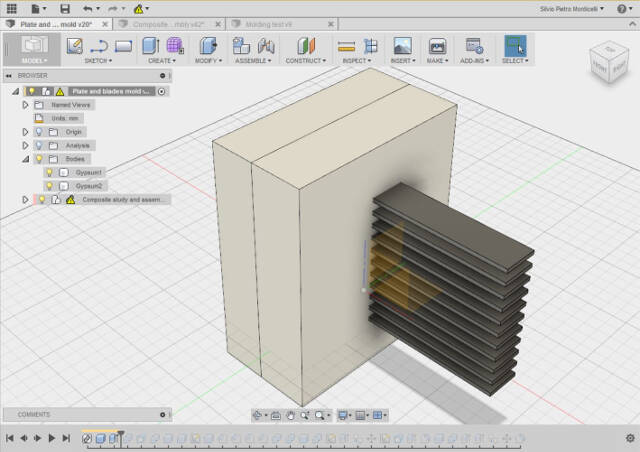Open the SELECT dropdown menu
Viewport: 640px width, 452px height.
515,60
